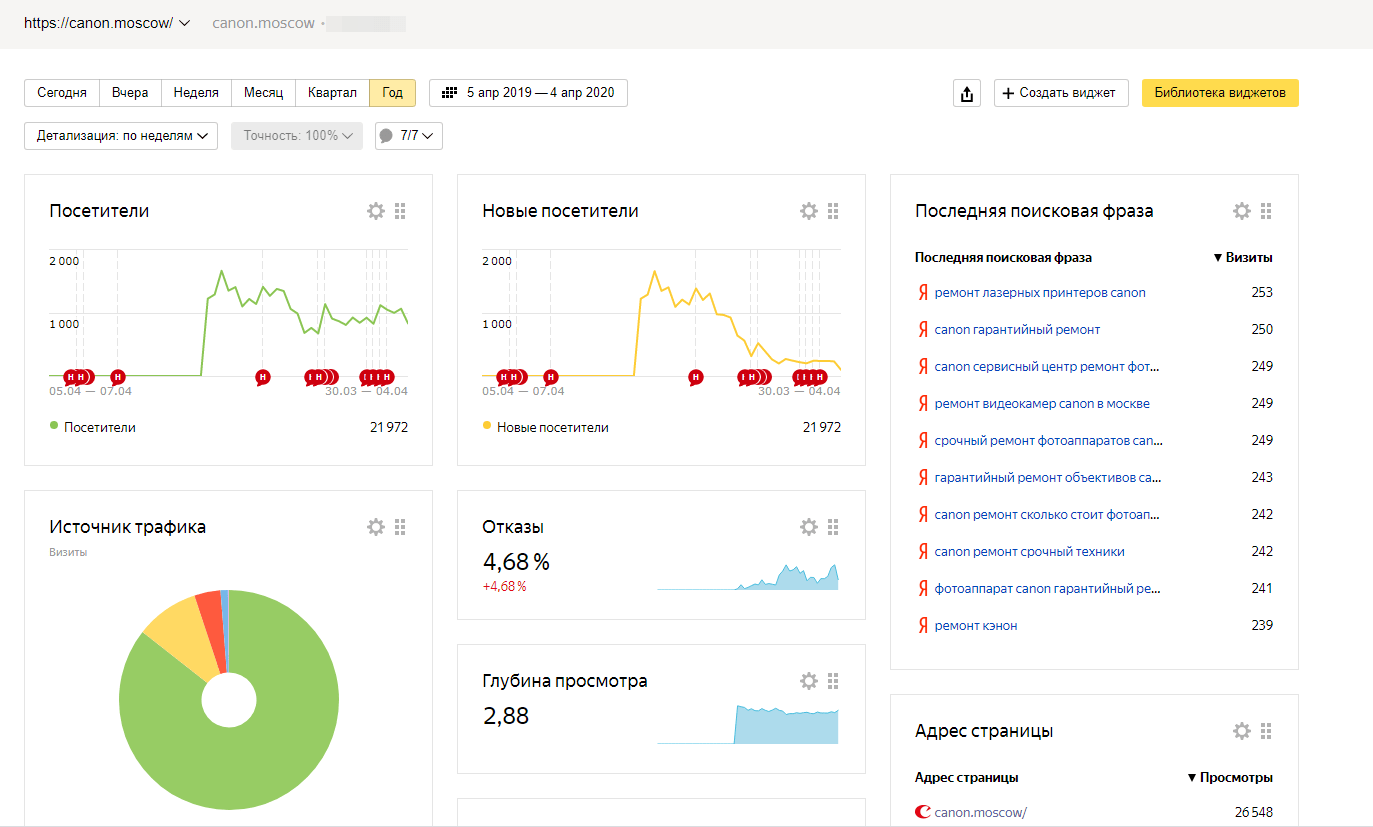Open phrase 'ремонт видеокамер canon в москве'
Viewport: 1373px width, 827px height.
tap(1042, 404)
